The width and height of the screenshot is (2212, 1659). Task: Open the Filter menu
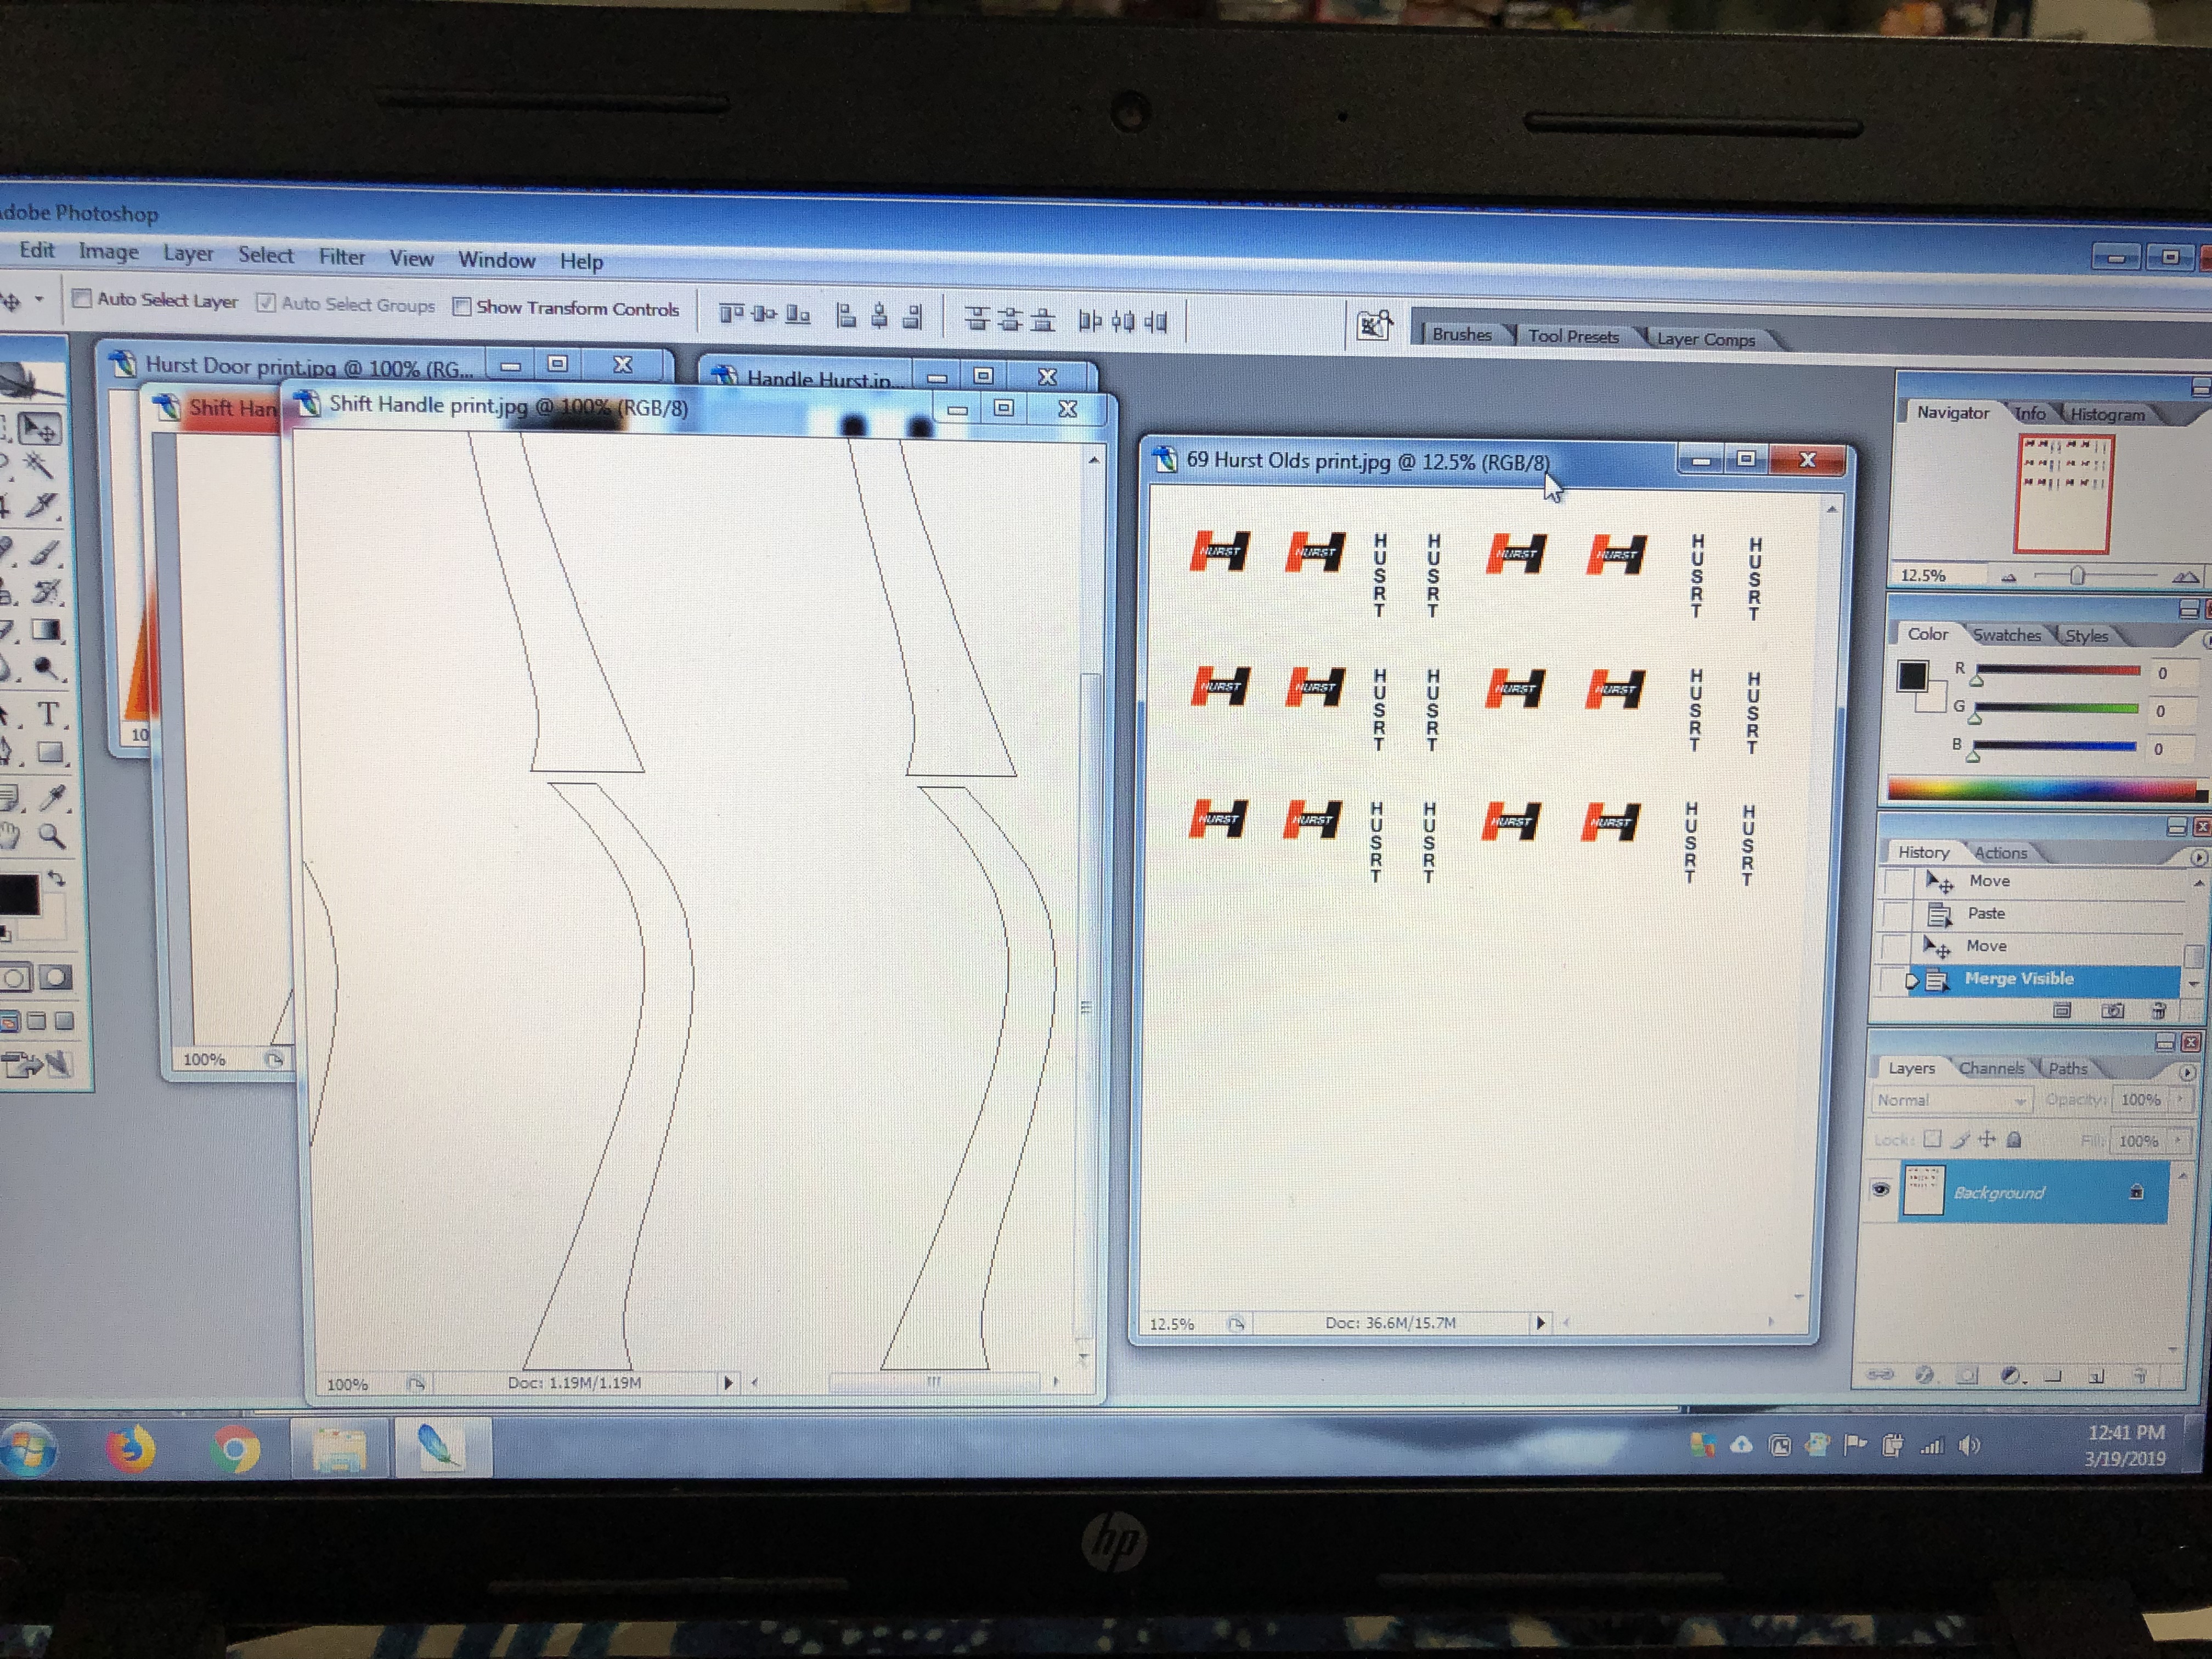click(342, 257)
